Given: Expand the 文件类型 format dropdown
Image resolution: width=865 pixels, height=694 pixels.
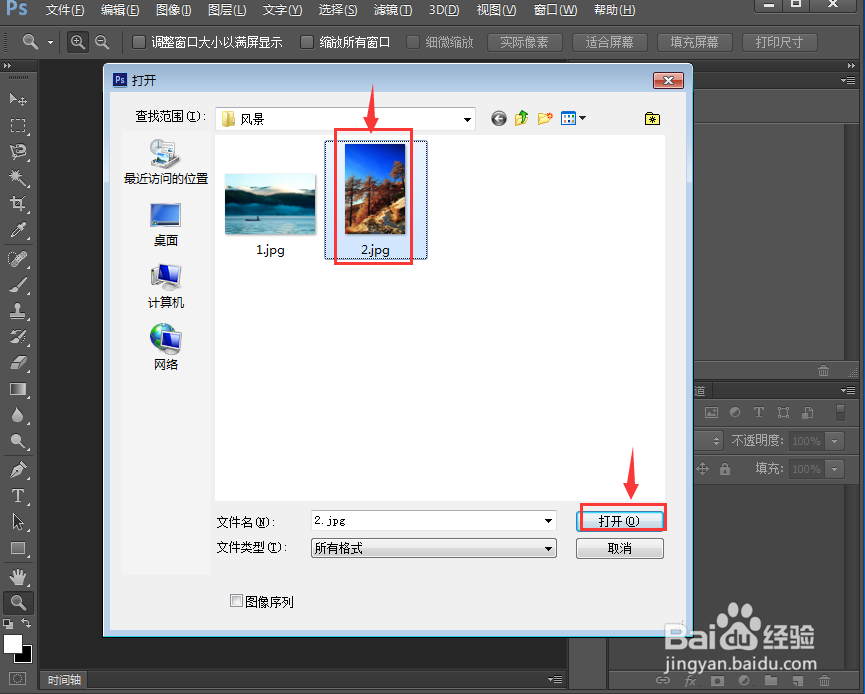Looking at the screenshot, I should click(x=547, y=548).
